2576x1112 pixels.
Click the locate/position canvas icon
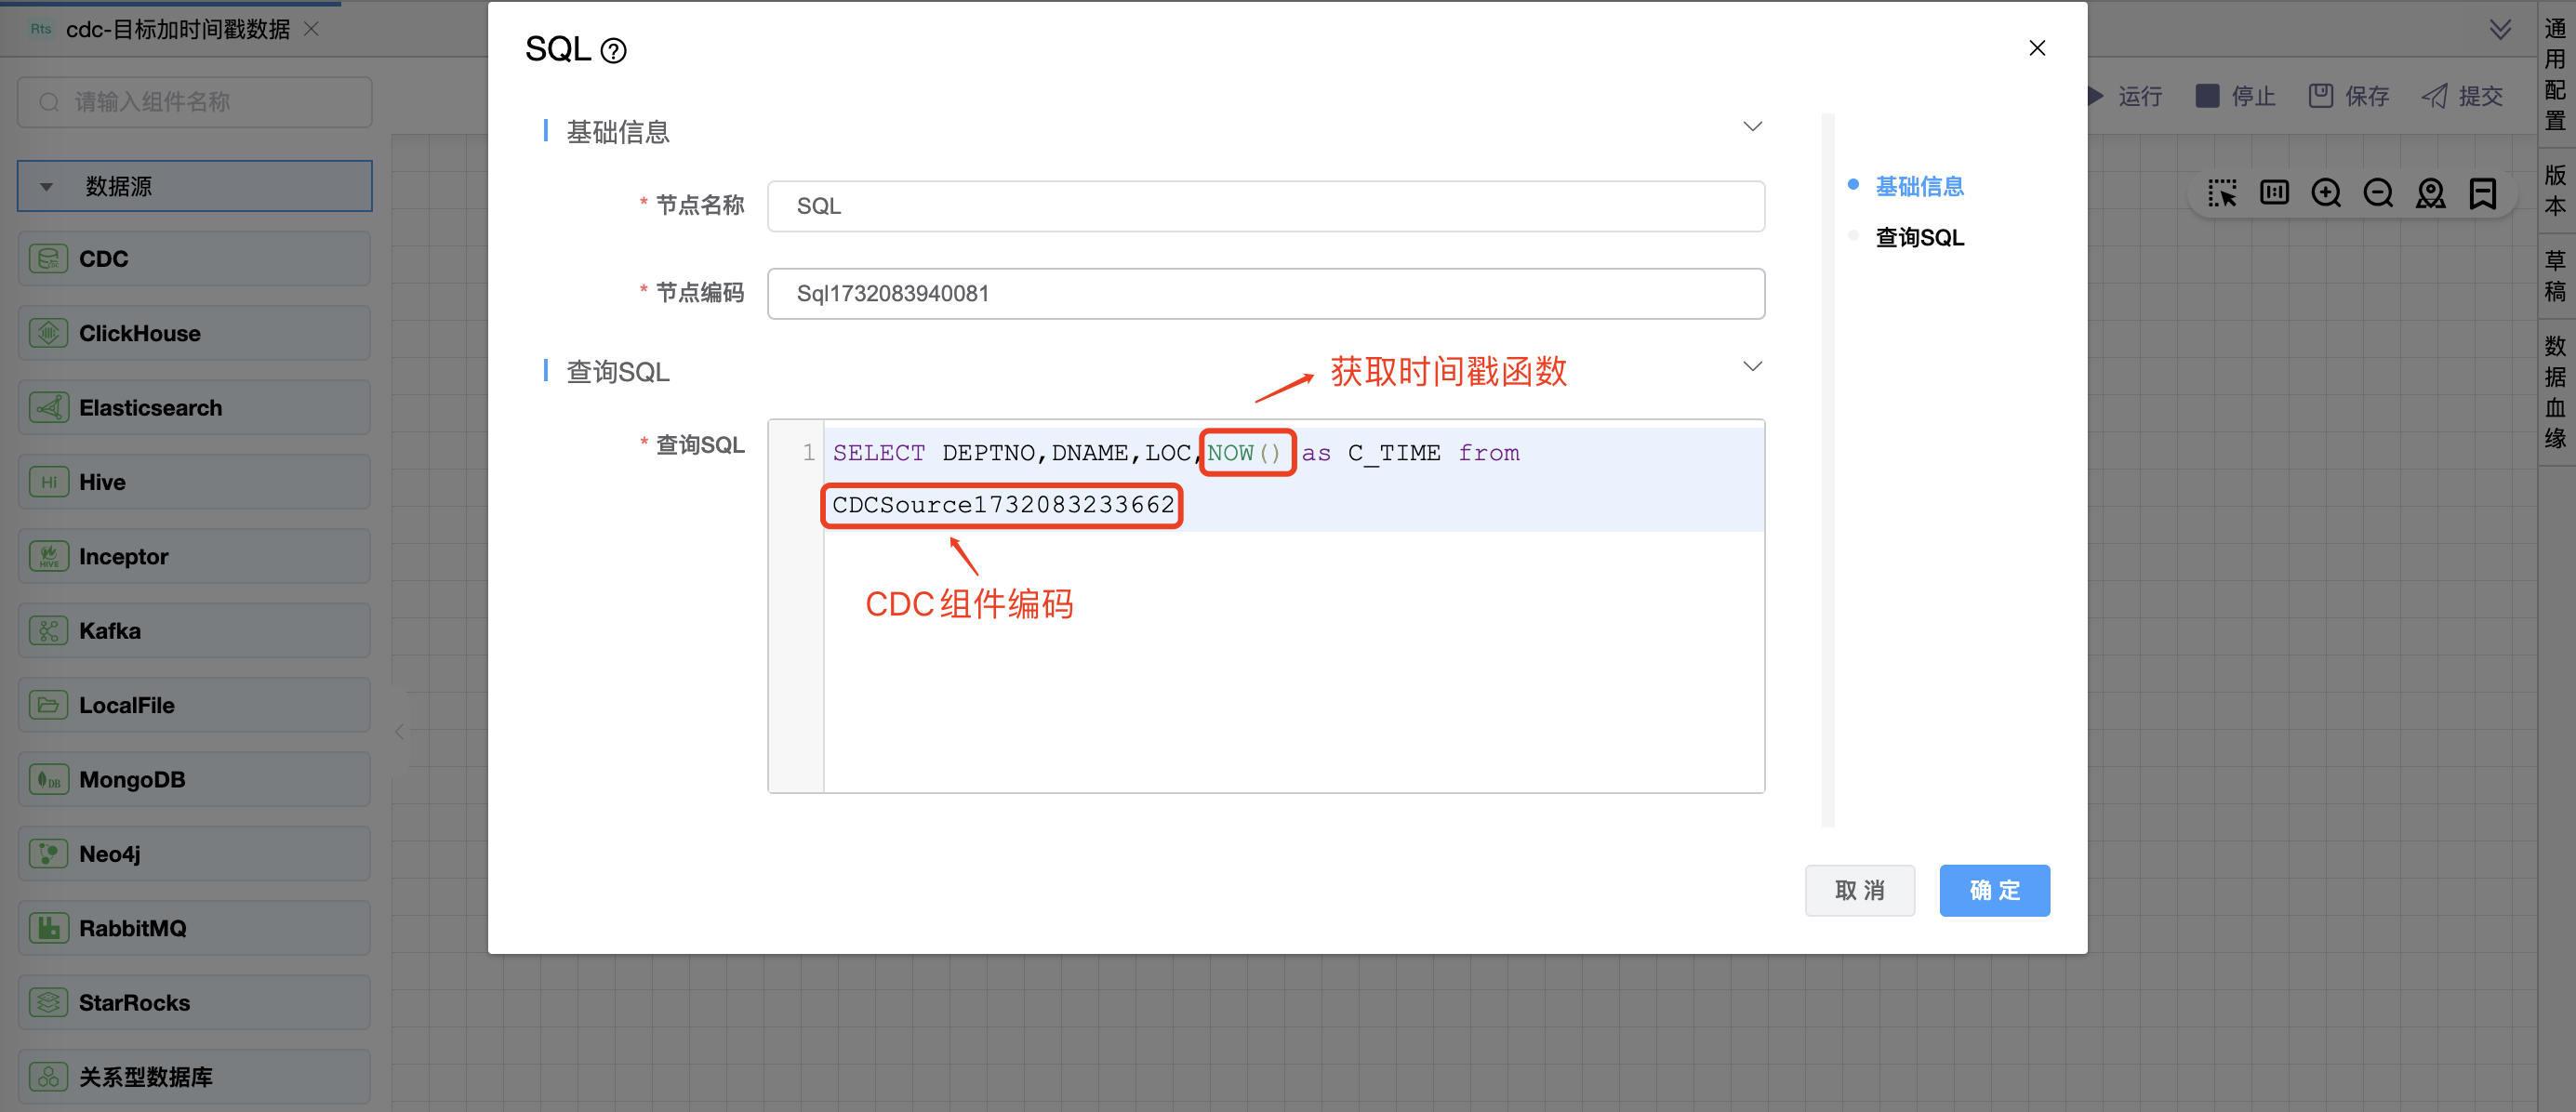[x=2430, y=193]
